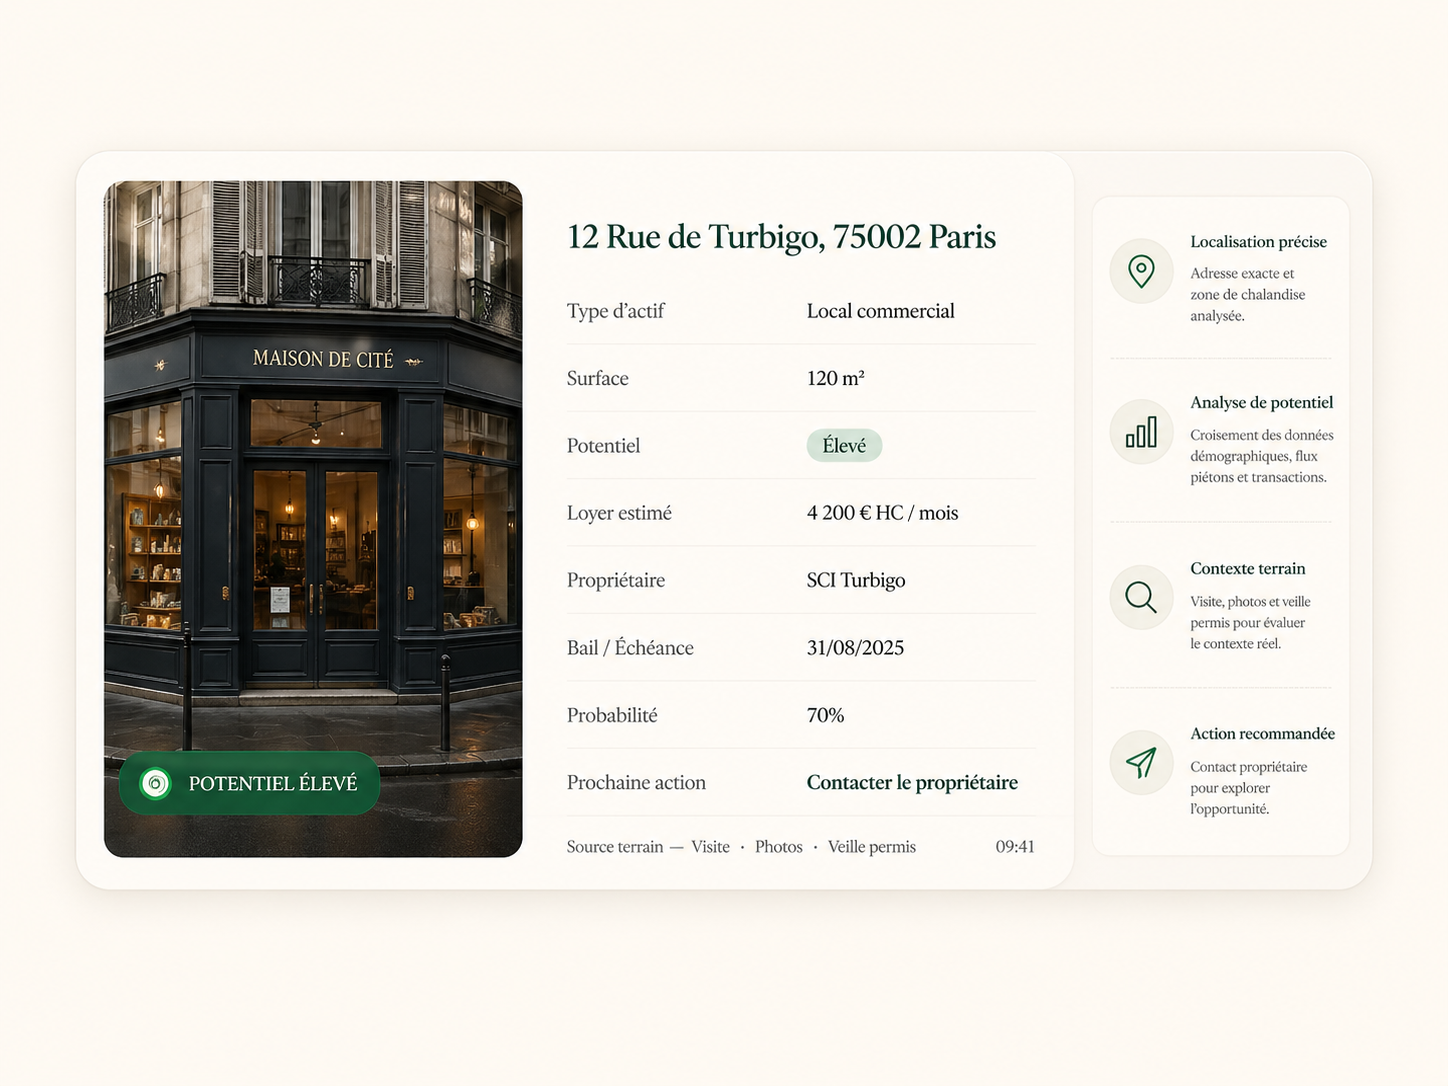
Task: Select the address heading 12 Rue de Turbigo
Action: click(x=781, y=237)
